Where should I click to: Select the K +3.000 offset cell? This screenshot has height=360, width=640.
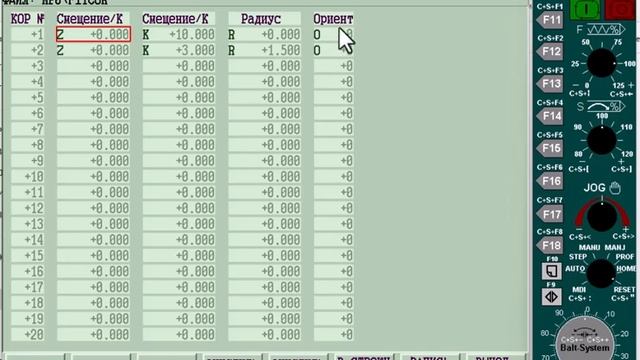tap(178, 50)
